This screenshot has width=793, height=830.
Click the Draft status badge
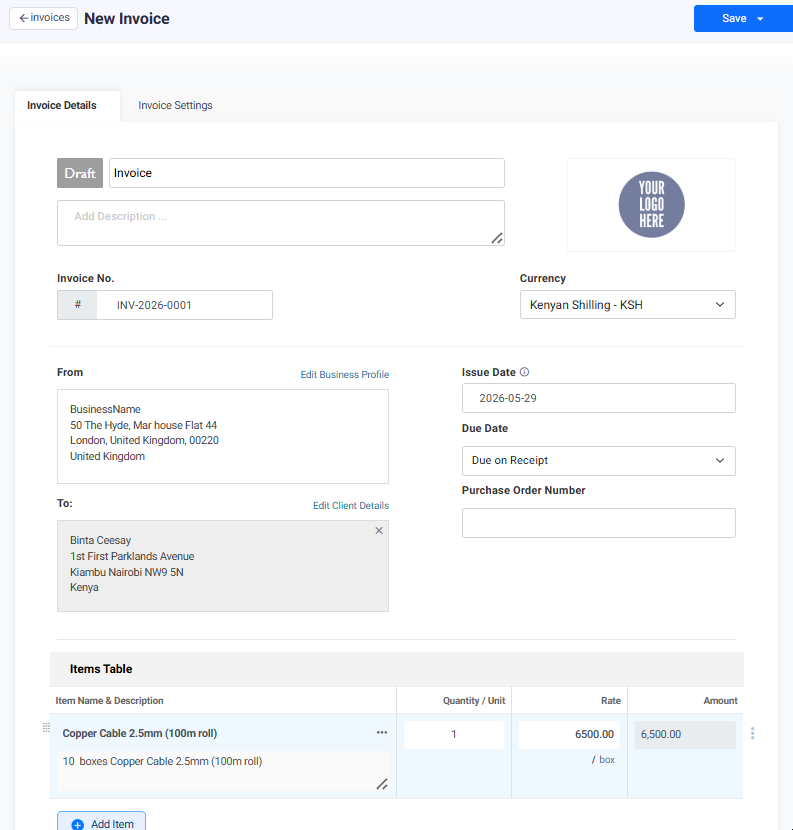80,173
